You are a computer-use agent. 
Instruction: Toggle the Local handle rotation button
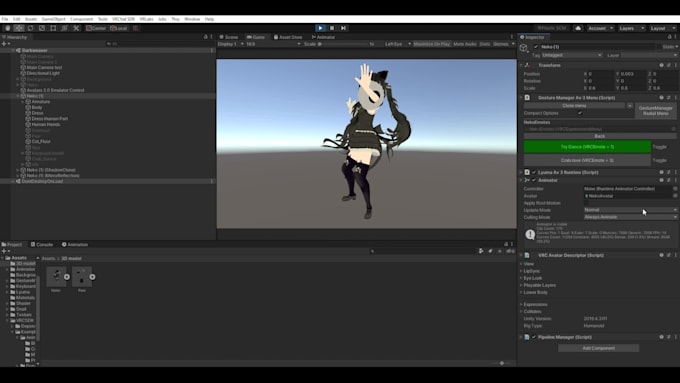click(118, 28)
